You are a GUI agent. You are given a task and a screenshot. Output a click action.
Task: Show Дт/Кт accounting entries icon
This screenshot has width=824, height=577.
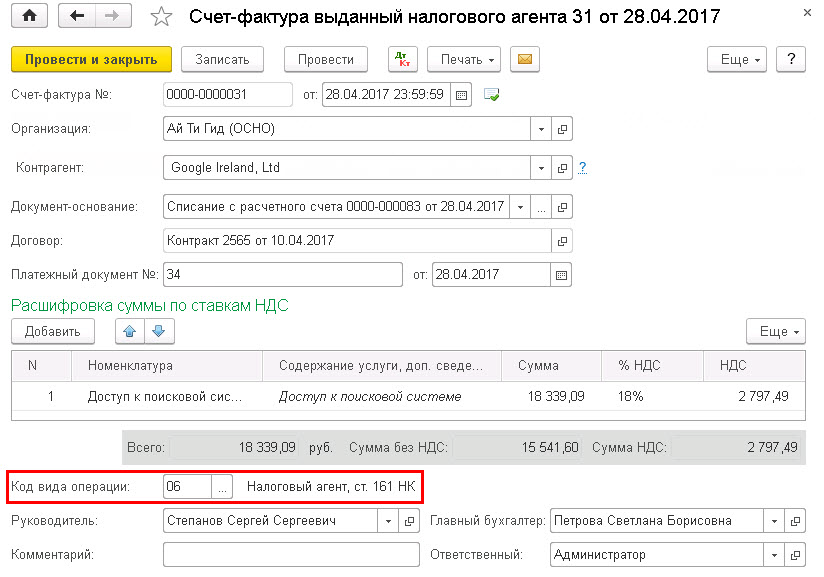402,60
